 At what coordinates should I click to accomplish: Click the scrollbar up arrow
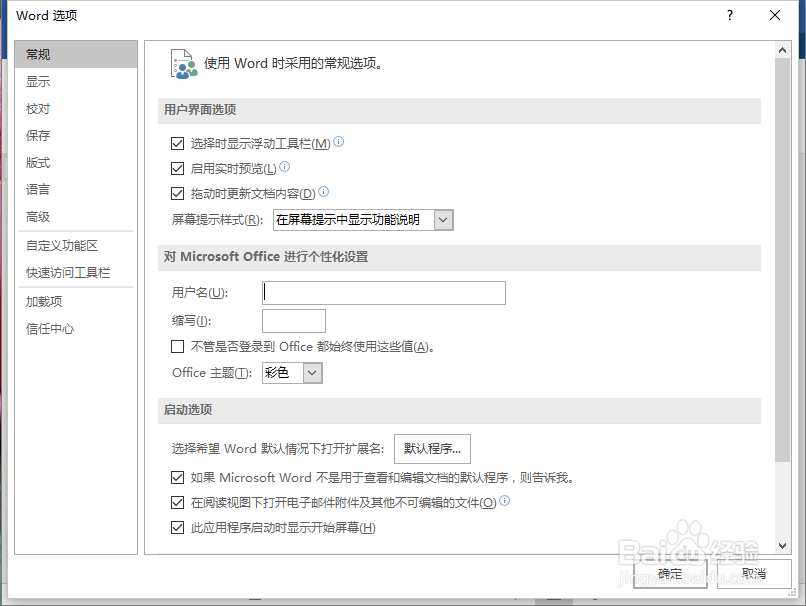tap(782, 50)
